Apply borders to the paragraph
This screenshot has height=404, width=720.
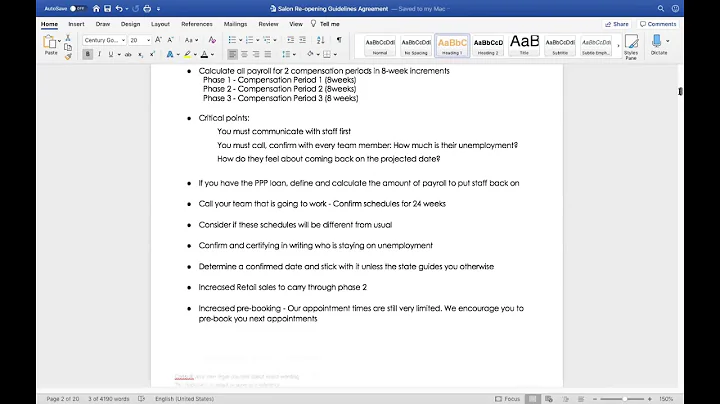tap(327, 54)
